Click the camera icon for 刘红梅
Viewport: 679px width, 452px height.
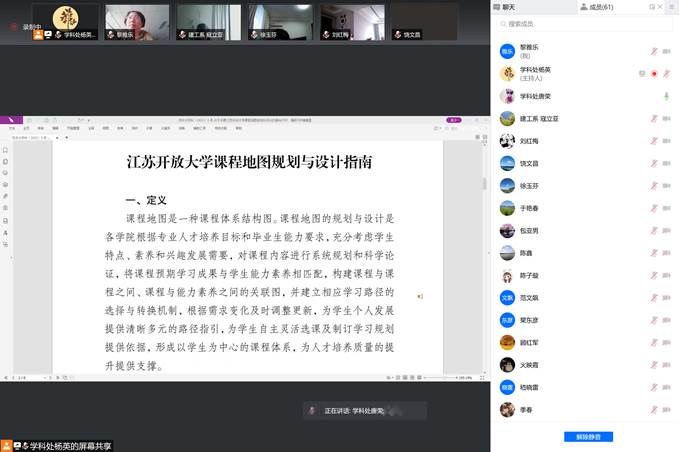[666, 141]
